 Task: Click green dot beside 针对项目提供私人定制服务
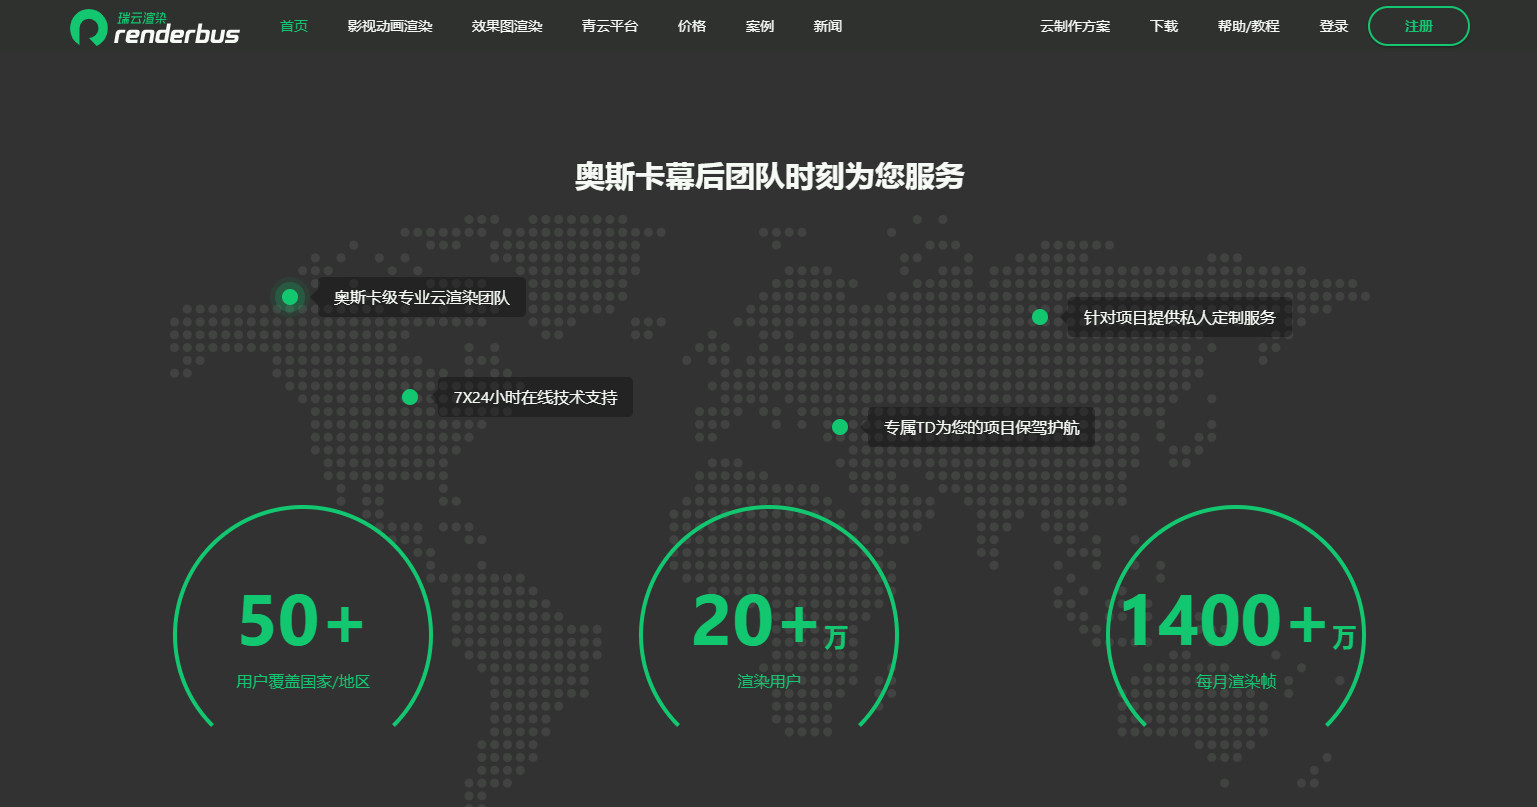pyautogui.click(x=1040, y=317)
